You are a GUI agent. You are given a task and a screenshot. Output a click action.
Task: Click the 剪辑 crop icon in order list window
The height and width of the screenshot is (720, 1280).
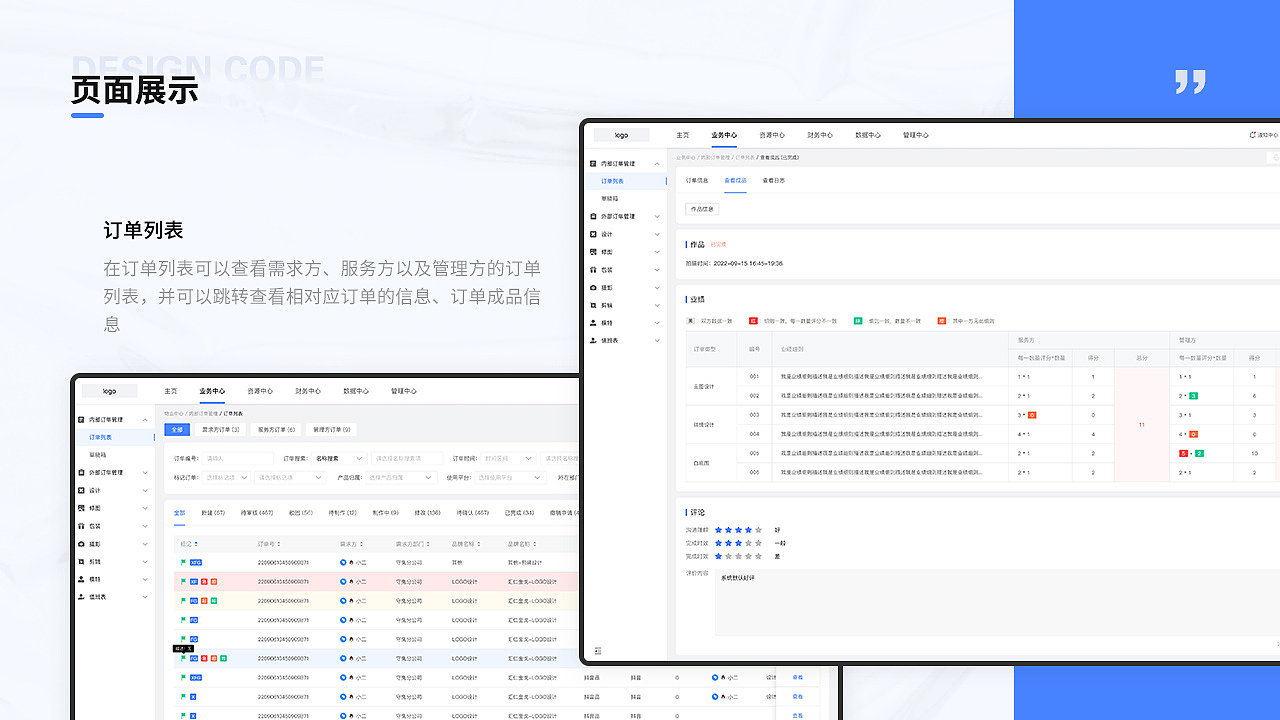(x=81, y=562)
